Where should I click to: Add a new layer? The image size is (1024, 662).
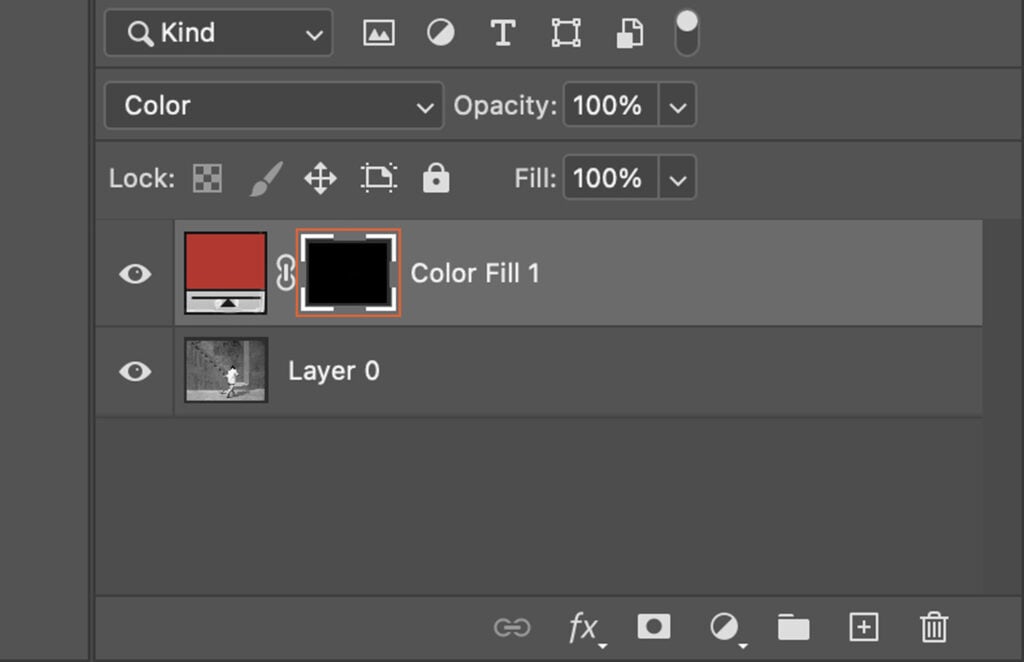point(863,627)
